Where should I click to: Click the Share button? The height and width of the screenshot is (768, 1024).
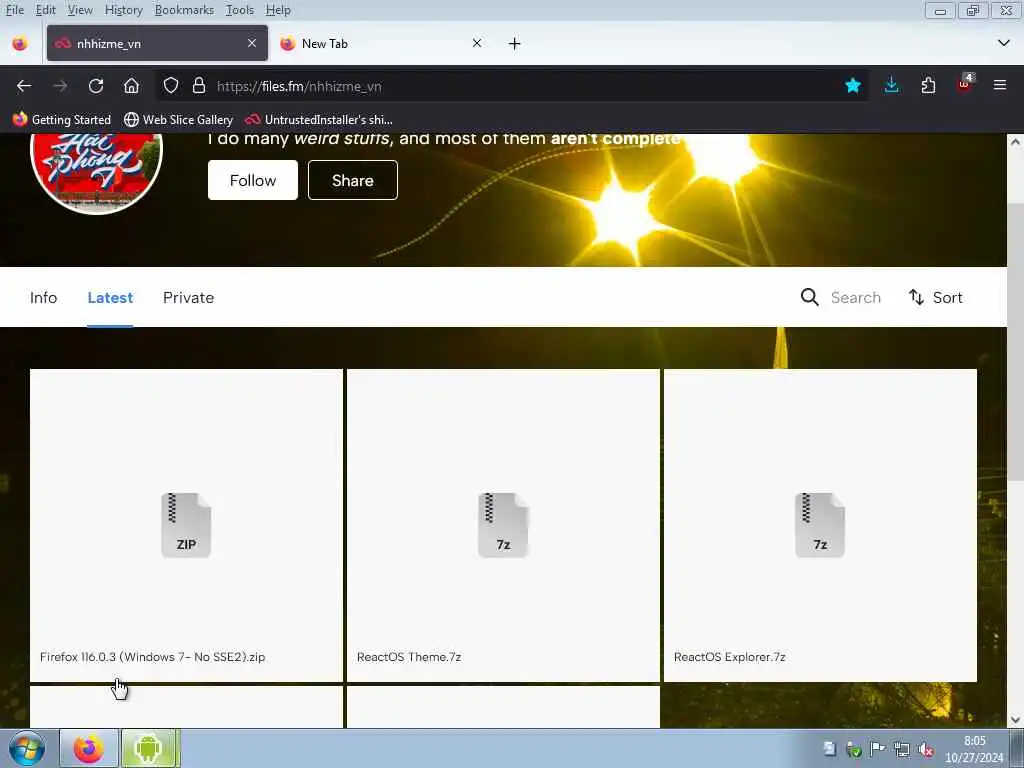[353, 180]
